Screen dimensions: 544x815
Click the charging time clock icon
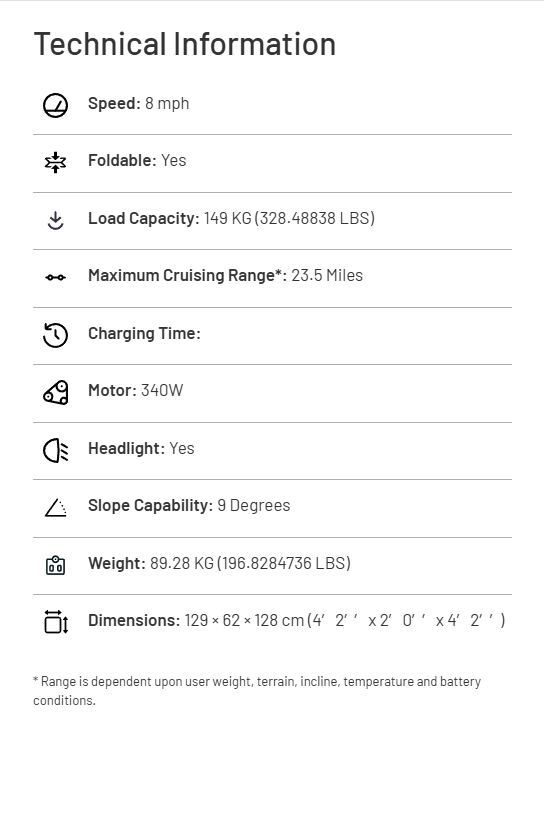point(55,335)
